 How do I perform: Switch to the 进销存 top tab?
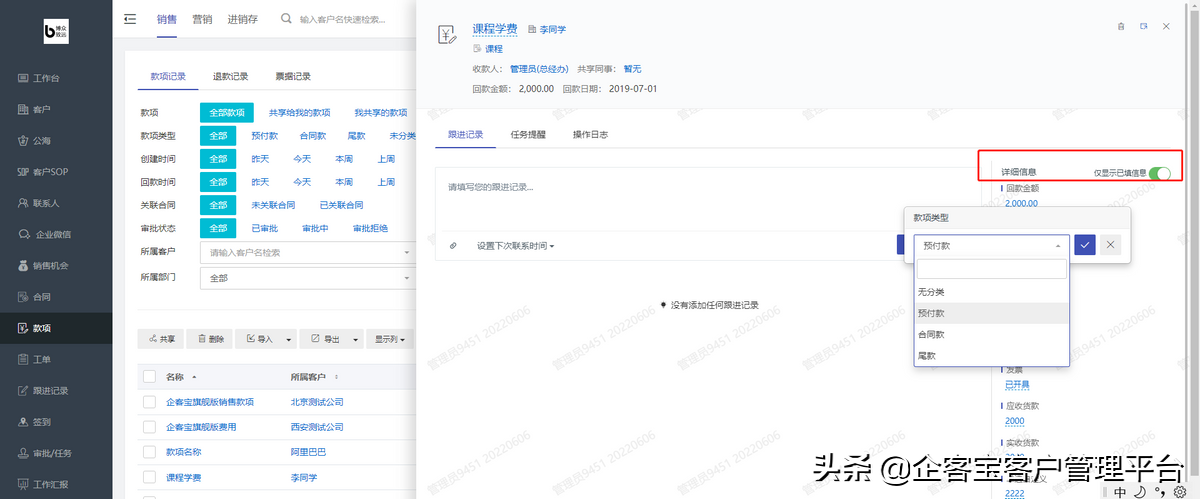(x=243, y=18)
